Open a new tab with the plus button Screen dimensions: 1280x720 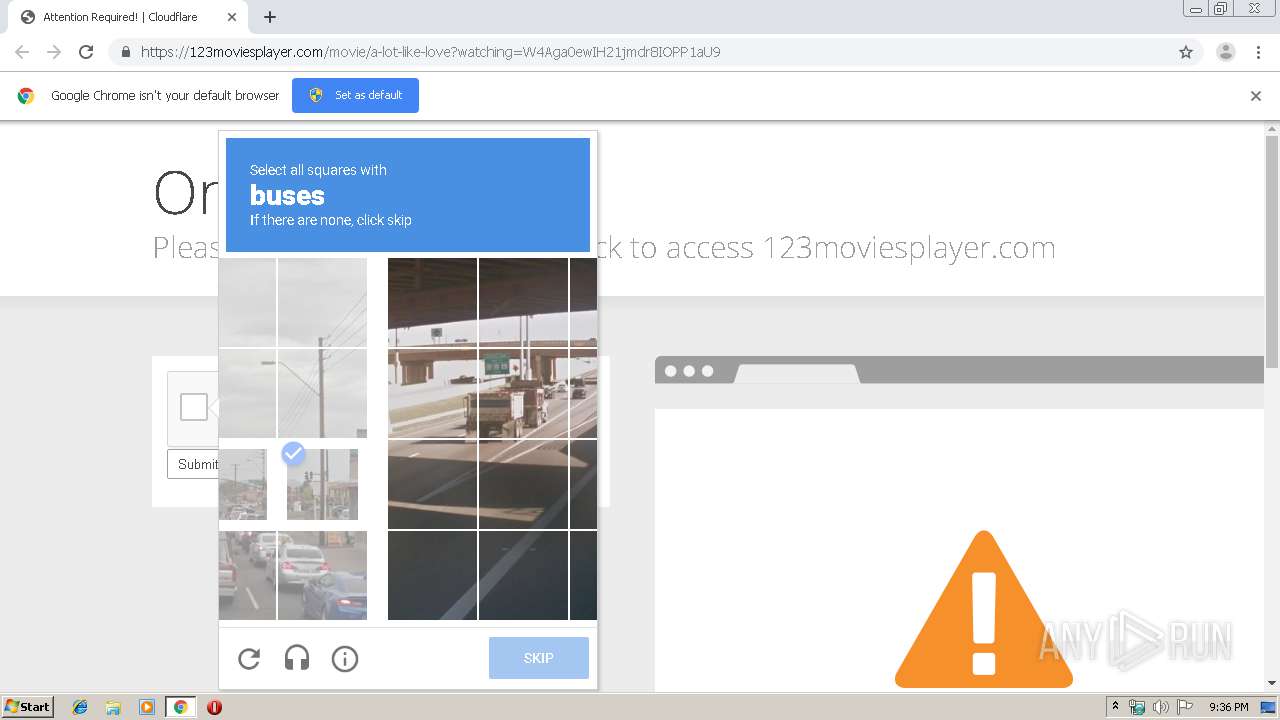coord(270,17)
